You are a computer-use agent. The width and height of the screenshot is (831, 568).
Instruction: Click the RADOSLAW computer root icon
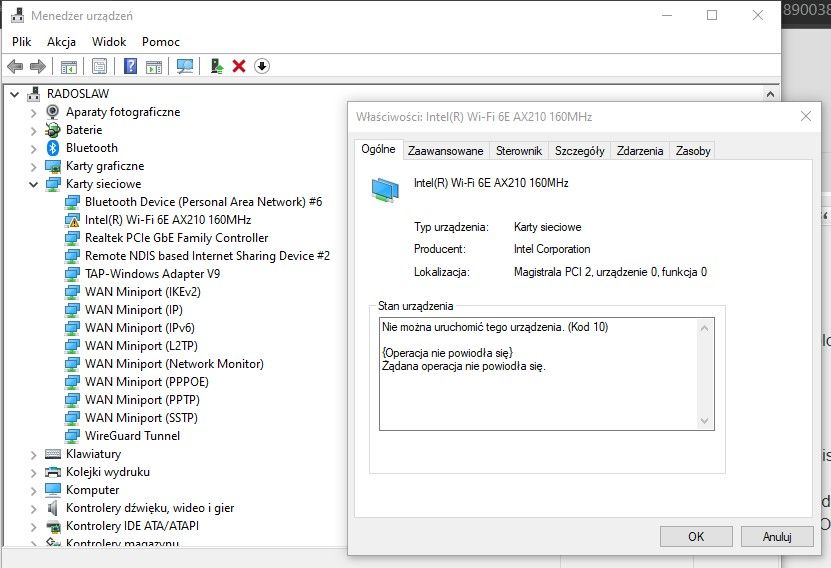click(x=34, y=94)
